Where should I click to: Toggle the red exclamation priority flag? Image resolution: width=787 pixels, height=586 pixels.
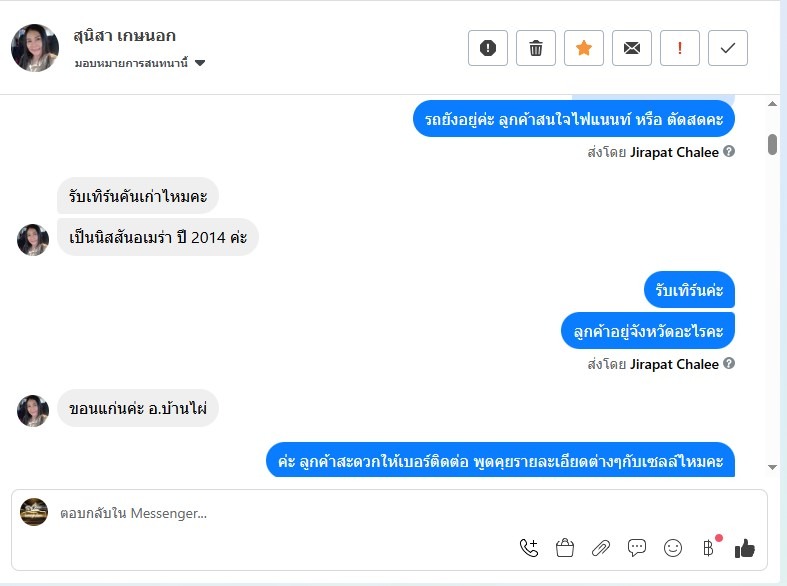[x=680, y=48]
